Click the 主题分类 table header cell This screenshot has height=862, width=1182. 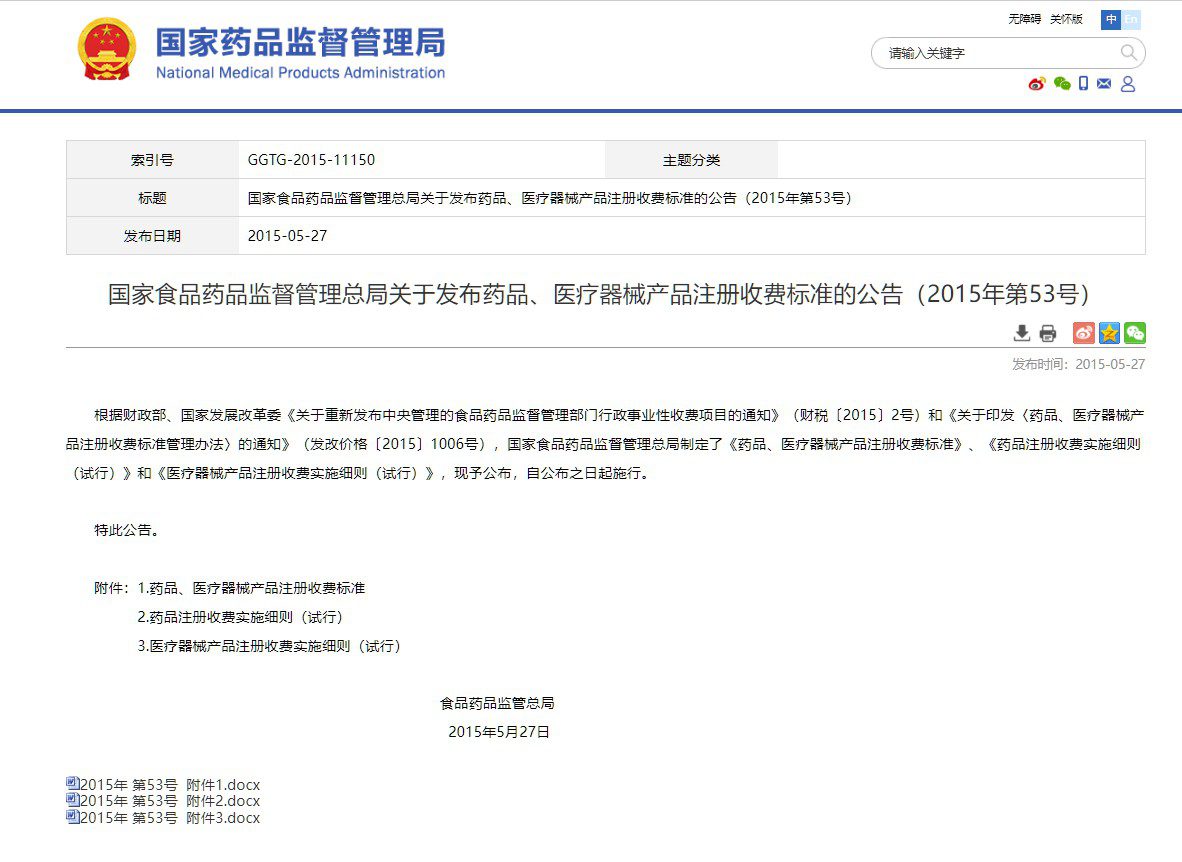pos(691,160)
